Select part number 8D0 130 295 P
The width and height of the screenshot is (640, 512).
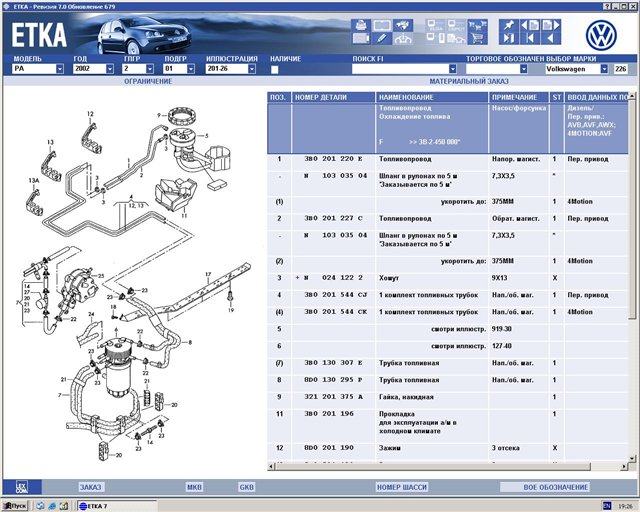(x=333, y=380)
